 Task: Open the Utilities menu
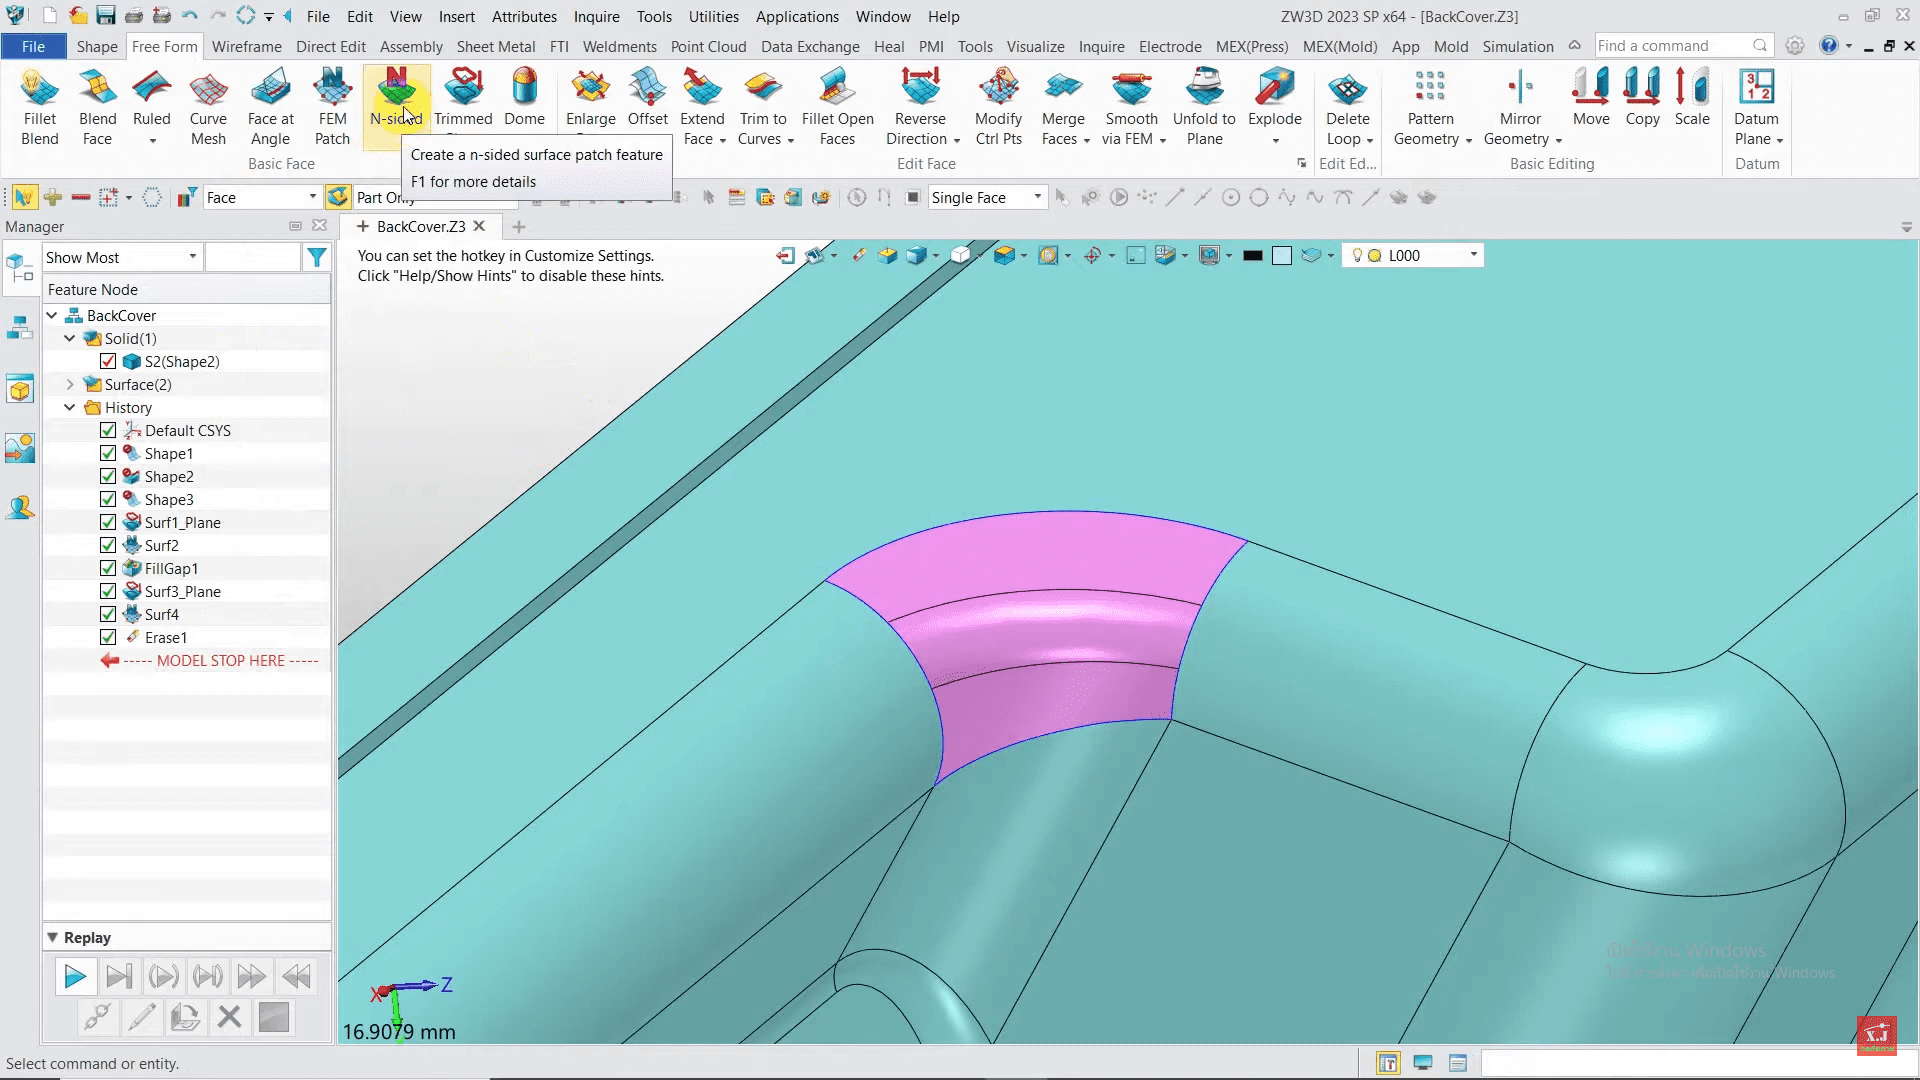(x=713, y=17)
